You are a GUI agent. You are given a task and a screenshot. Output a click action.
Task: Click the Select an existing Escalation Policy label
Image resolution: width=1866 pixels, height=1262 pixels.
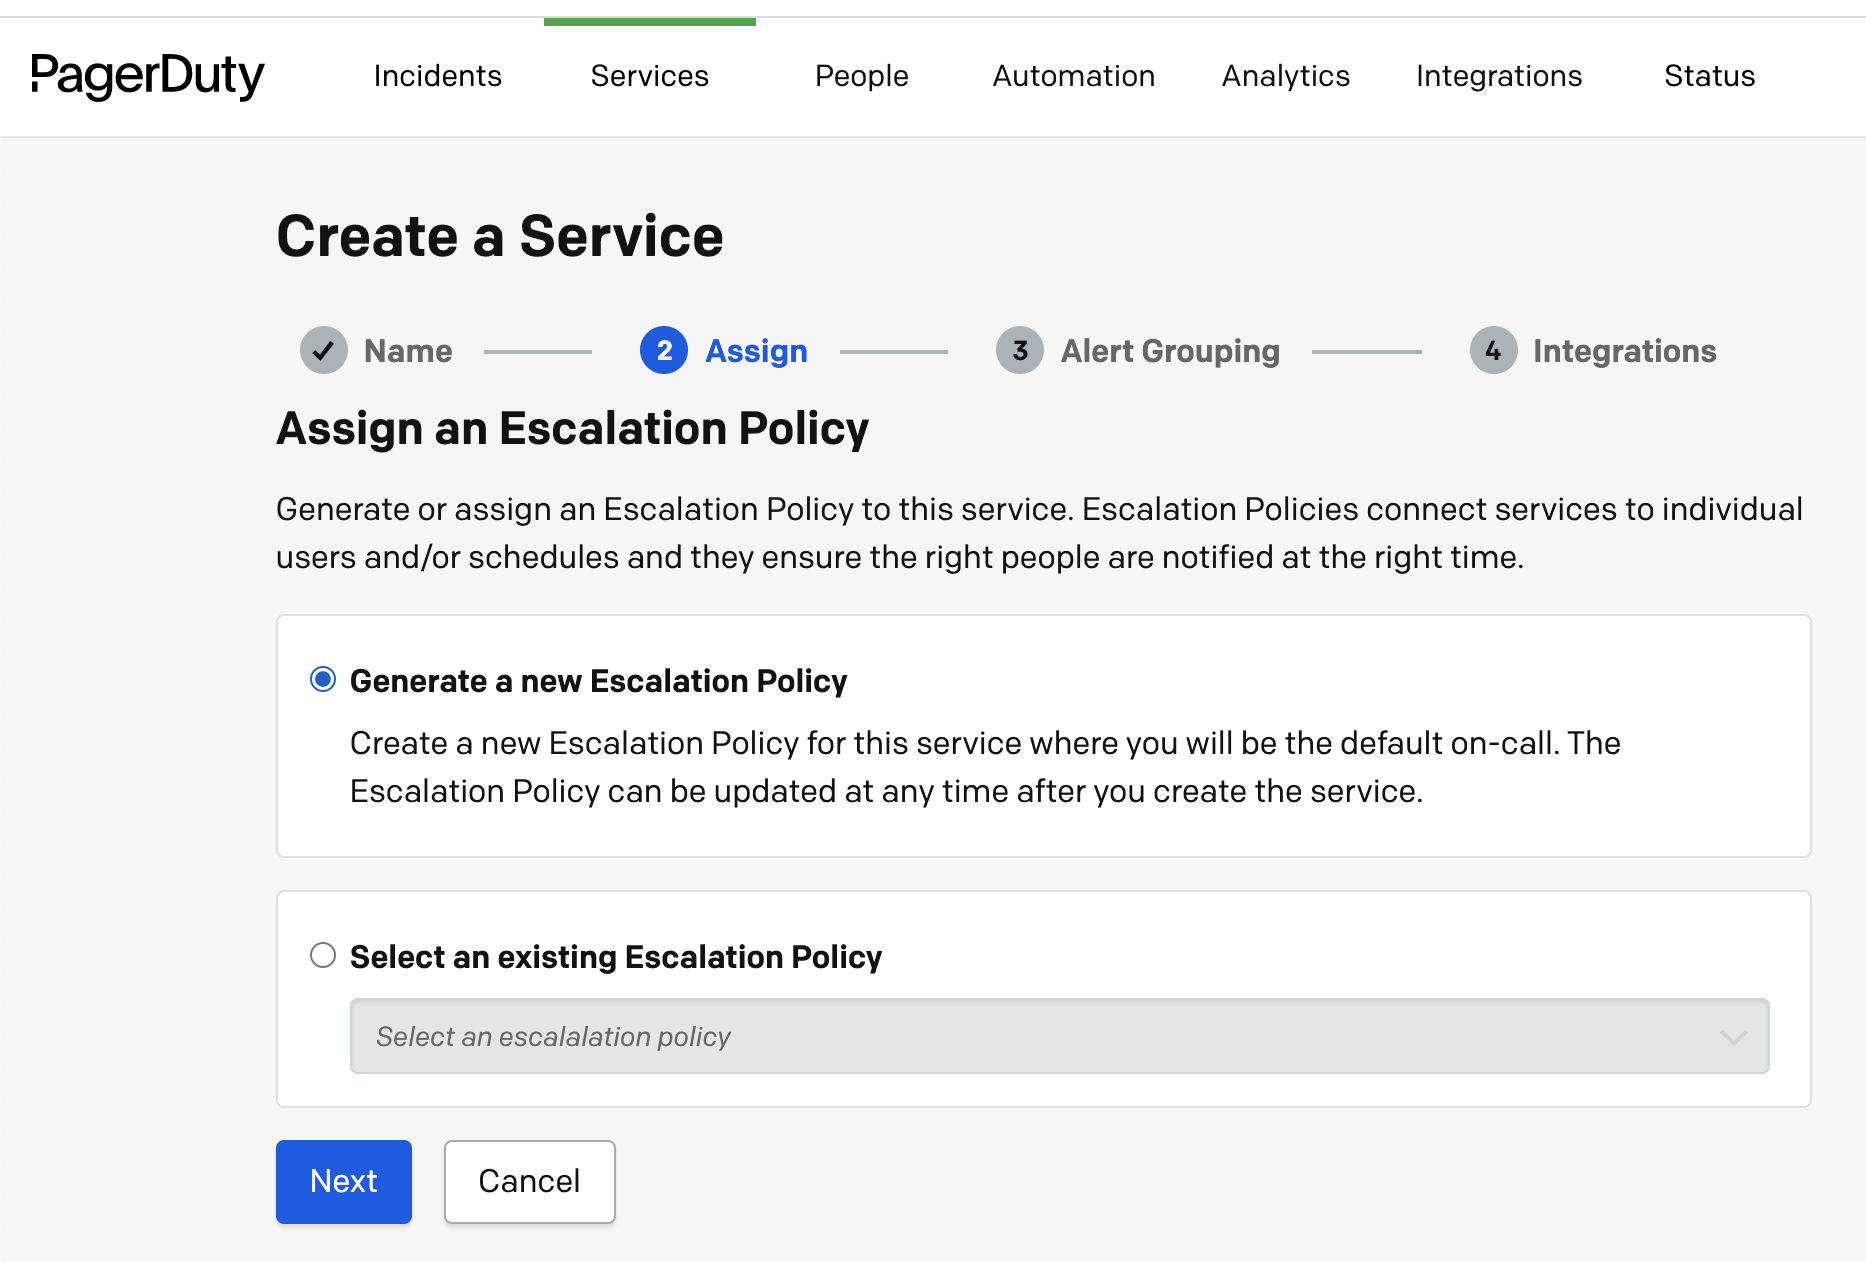coord(616,957)
